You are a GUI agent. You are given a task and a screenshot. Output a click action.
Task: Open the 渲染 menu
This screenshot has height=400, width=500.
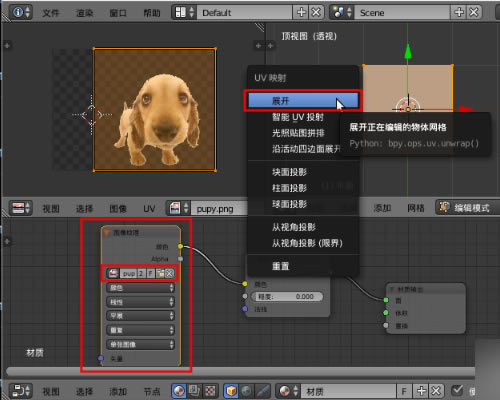(x=84, y=13)
